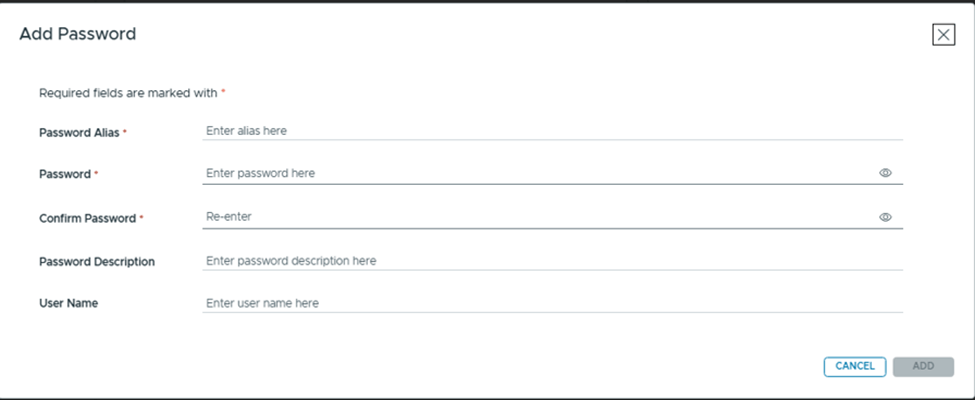The image size is (975, 400).
Task: Click the Required fields are marked with note
Action: point(128,93)
